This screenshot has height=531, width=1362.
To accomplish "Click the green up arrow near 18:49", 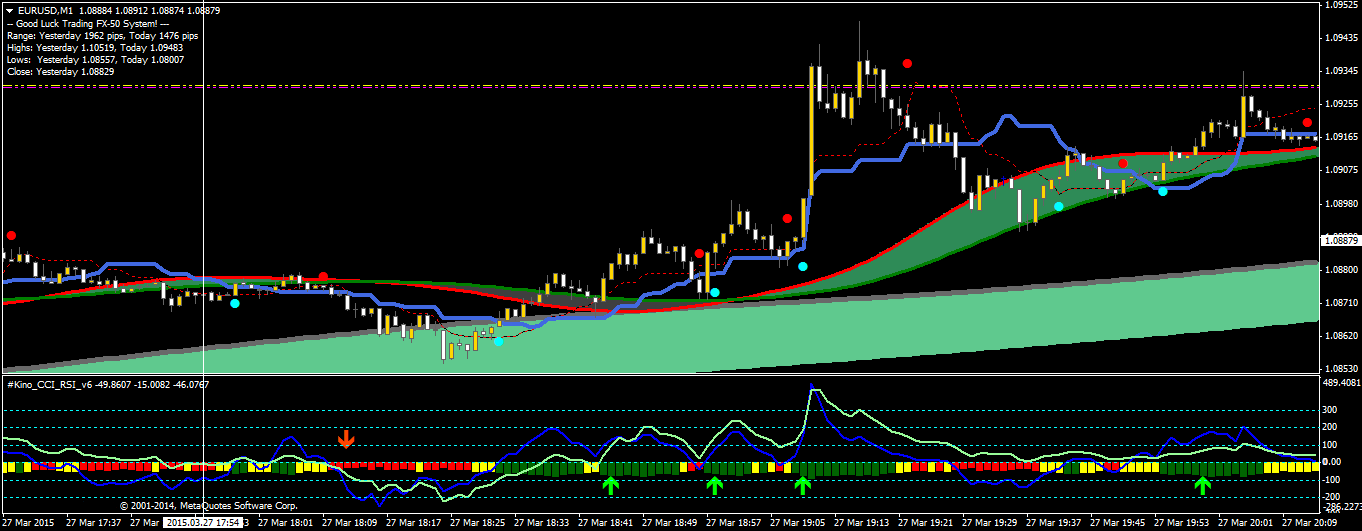I will click(x=714, y=486).
